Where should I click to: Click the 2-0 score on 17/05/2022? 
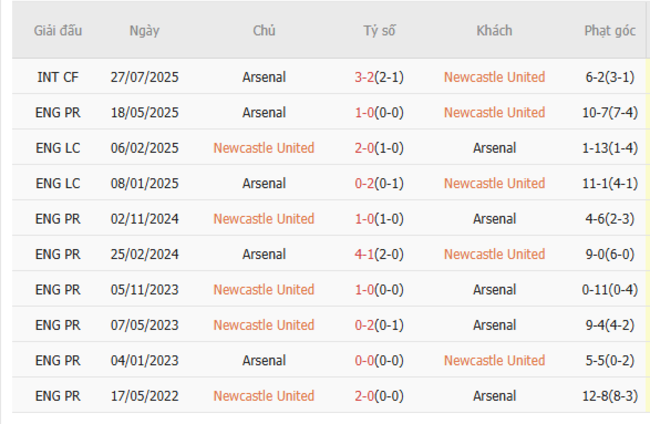366,396
